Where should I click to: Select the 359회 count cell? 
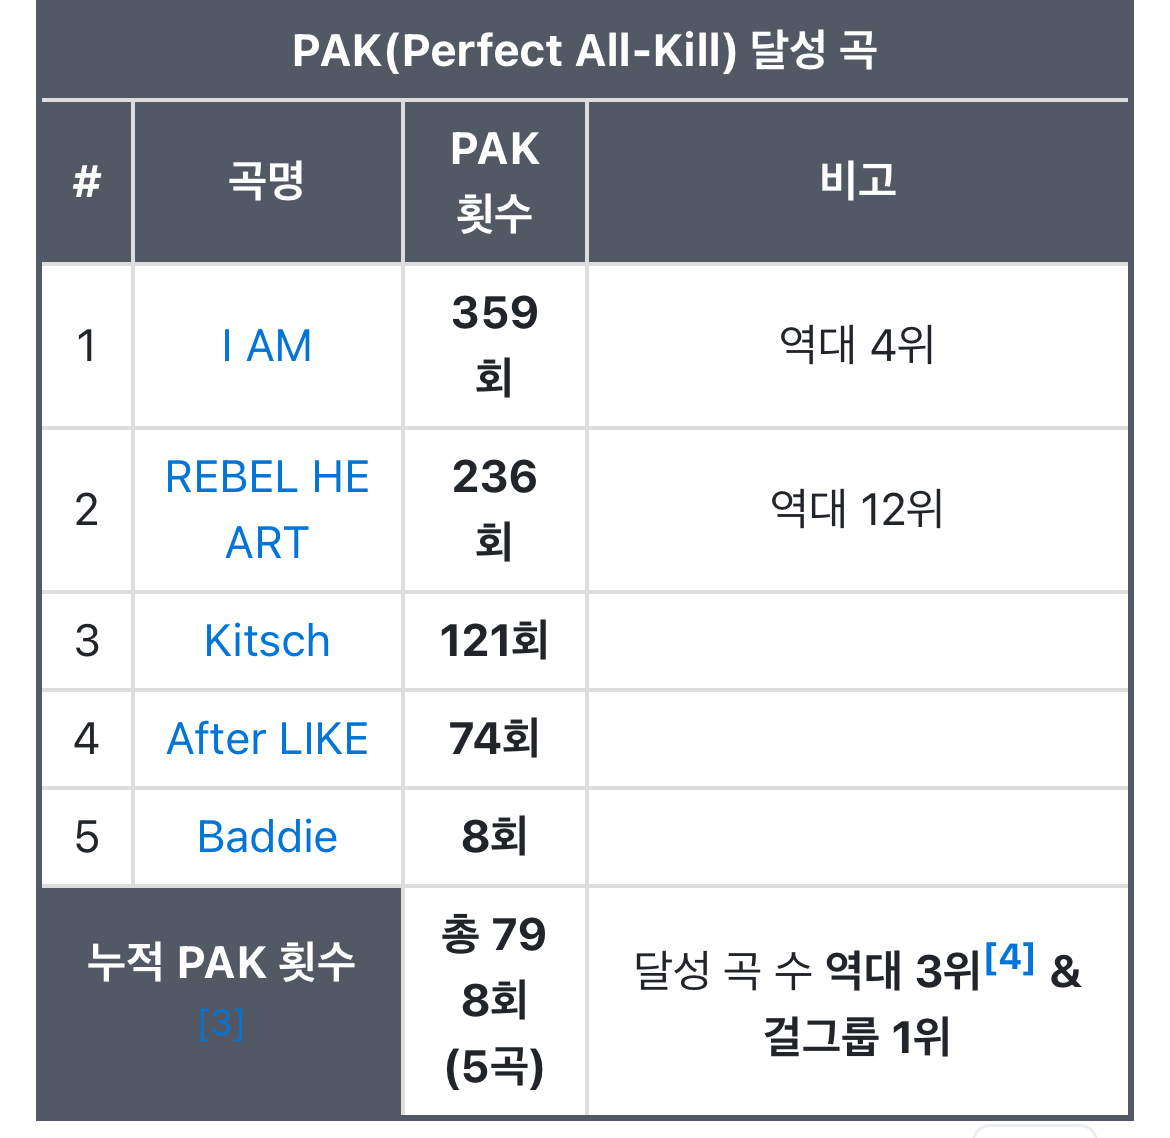(x=495, y=346)
